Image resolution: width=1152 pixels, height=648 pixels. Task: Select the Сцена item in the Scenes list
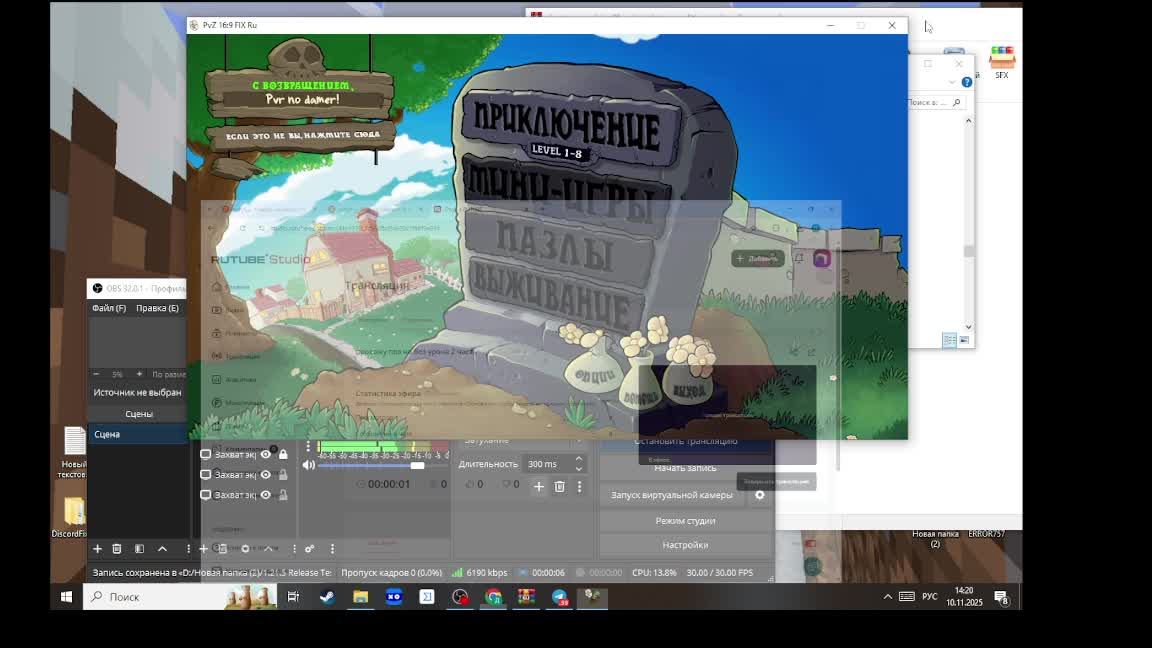click(138, 434)
